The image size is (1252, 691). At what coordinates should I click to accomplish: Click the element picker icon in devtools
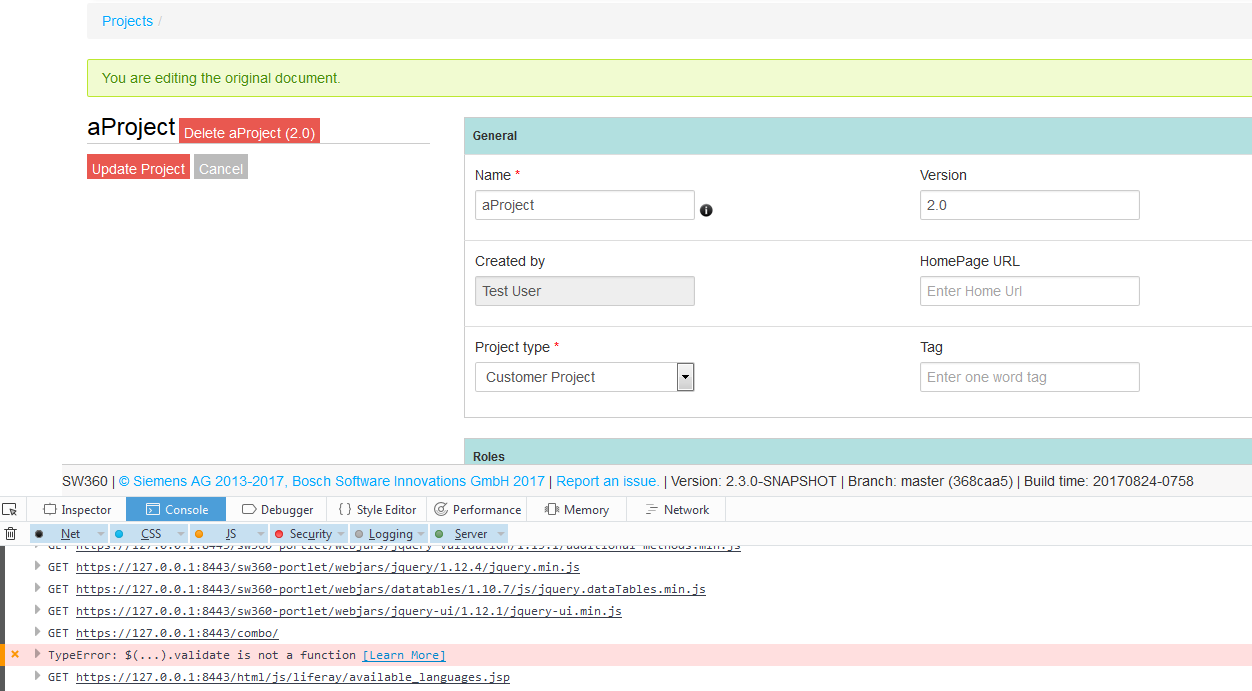(x=9, y=509)
